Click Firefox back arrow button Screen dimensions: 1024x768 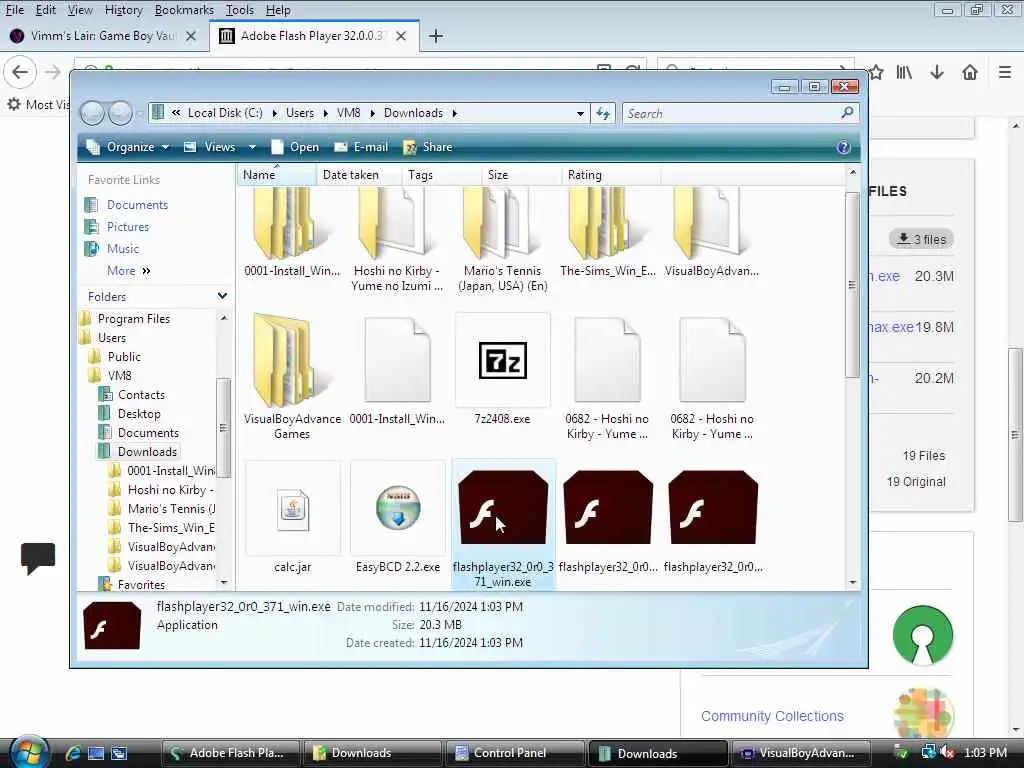(20, 72)
